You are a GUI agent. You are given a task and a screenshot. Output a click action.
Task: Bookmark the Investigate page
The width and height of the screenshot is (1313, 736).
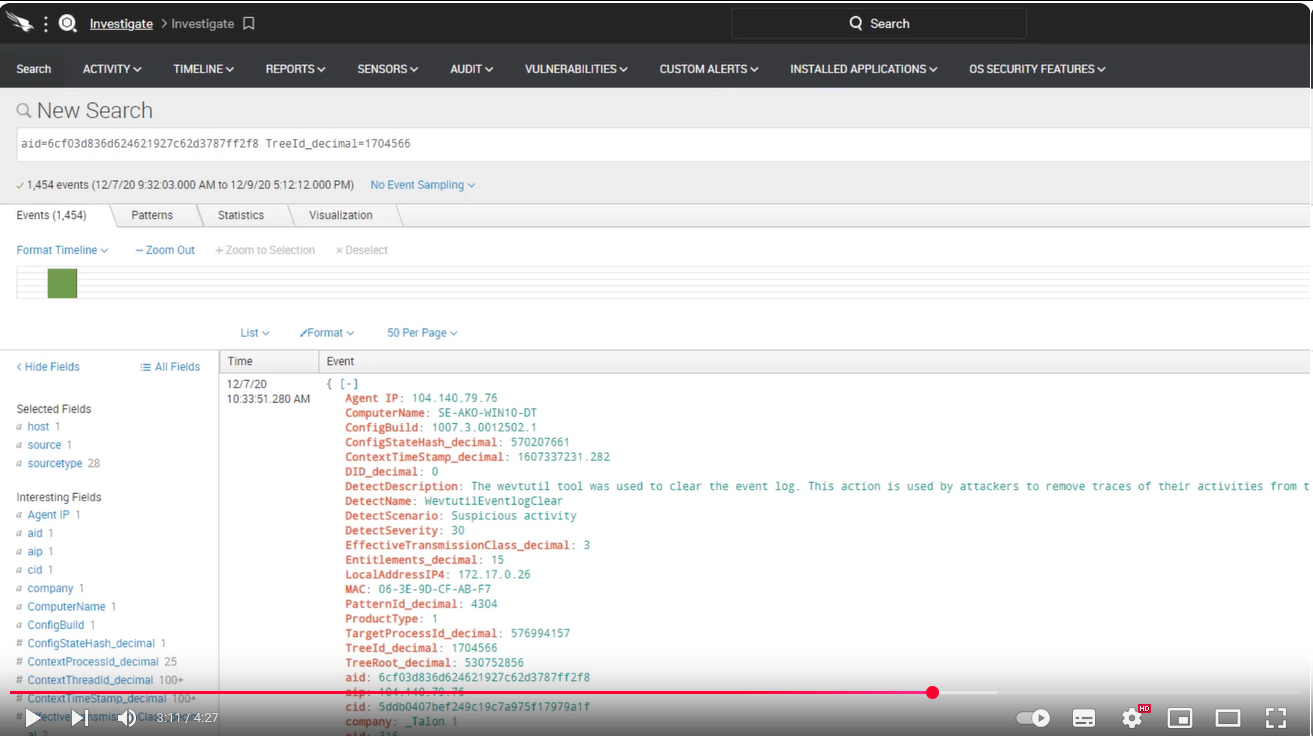(249, 23)
